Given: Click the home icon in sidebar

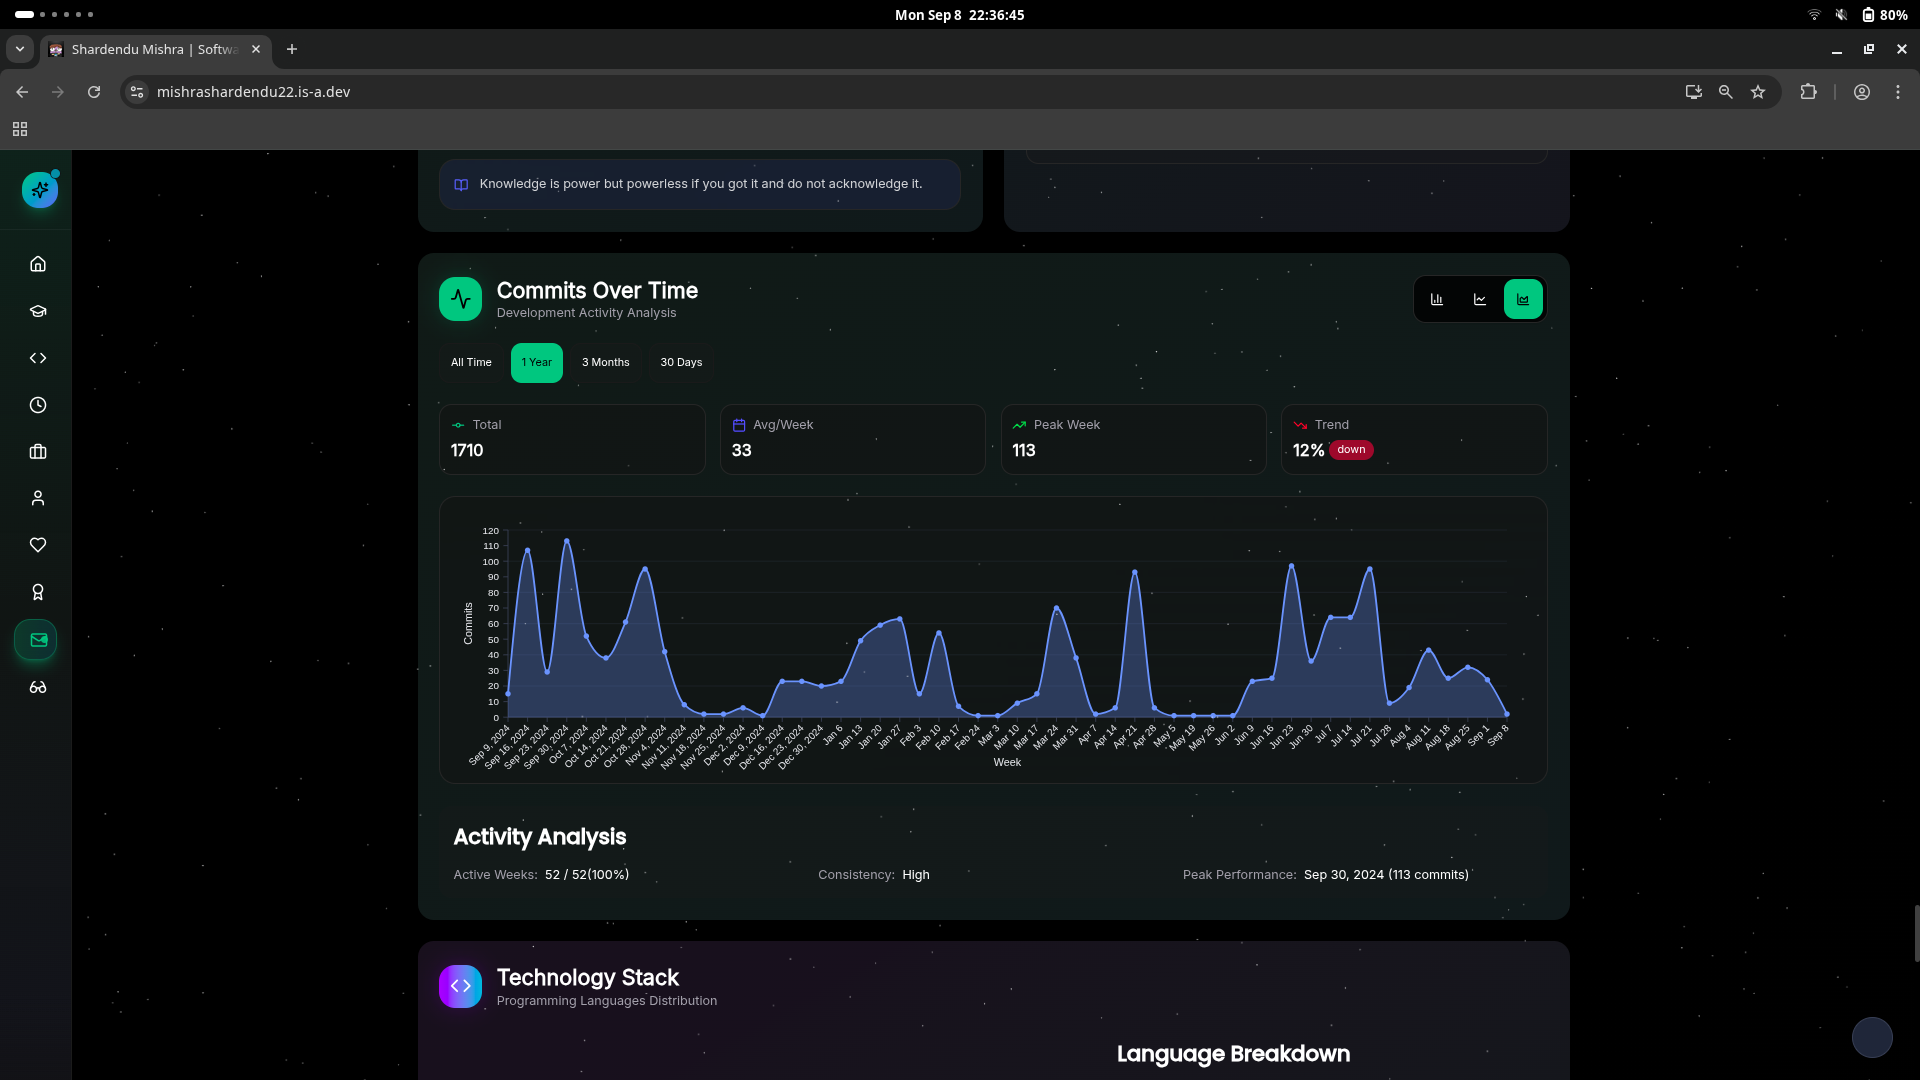Looking at the screenshot, I should point(38,264).
